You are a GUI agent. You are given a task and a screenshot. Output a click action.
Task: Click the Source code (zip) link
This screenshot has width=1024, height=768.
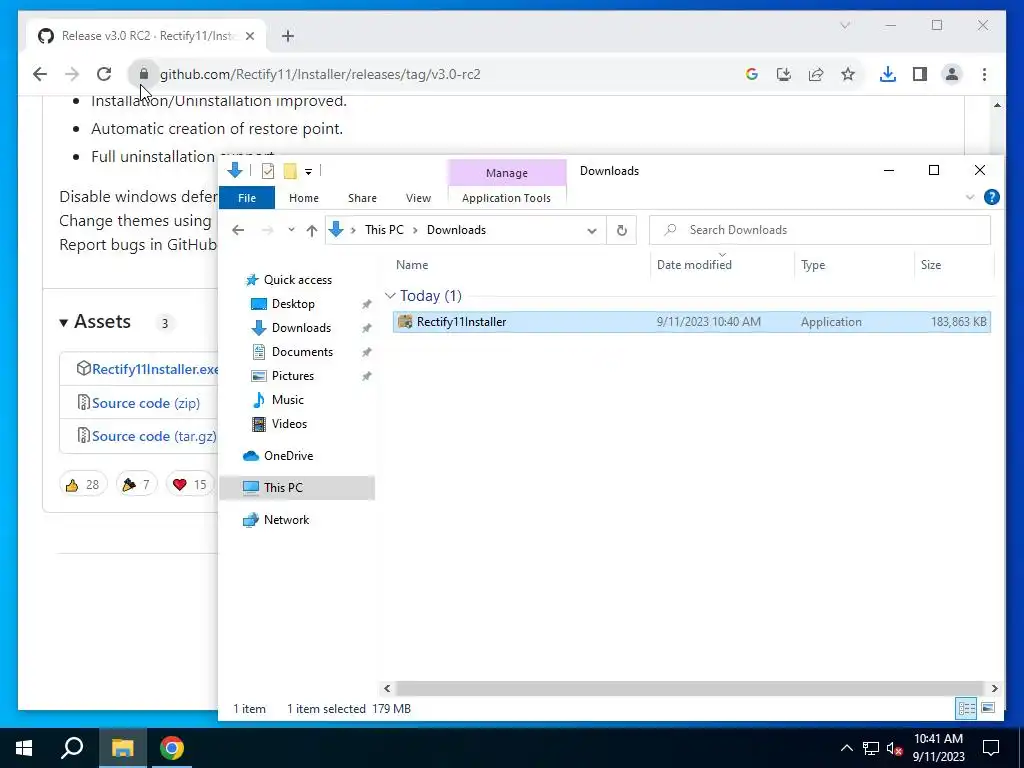[146, 403]
